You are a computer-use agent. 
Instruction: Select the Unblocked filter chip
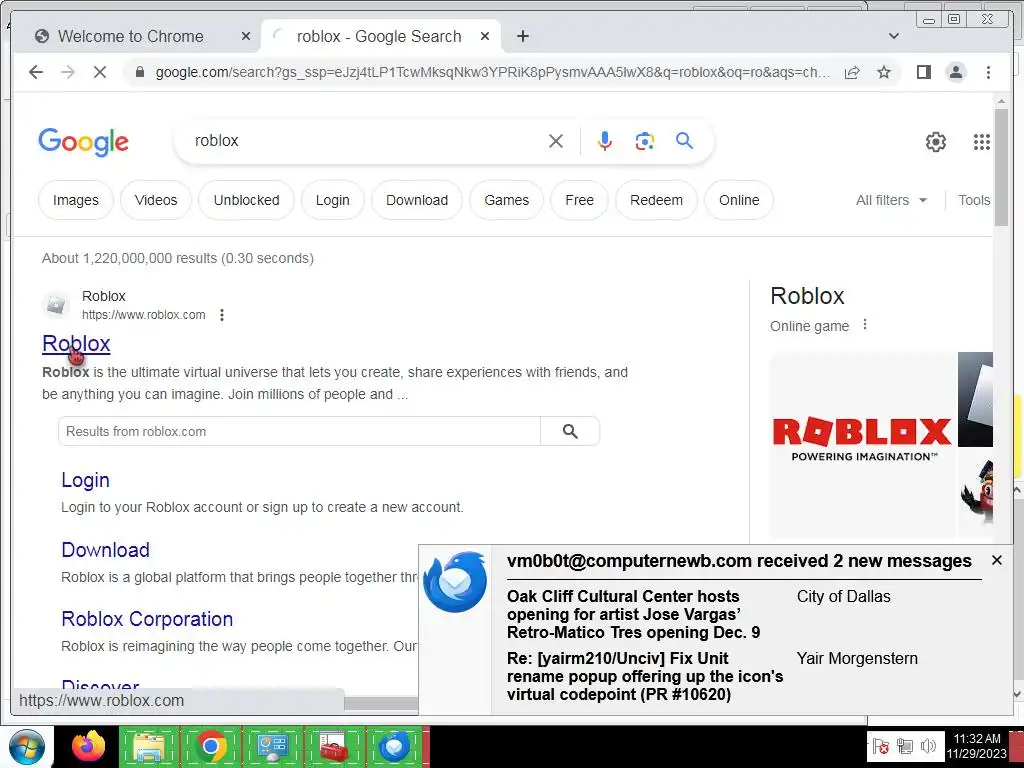coord(246,200)
